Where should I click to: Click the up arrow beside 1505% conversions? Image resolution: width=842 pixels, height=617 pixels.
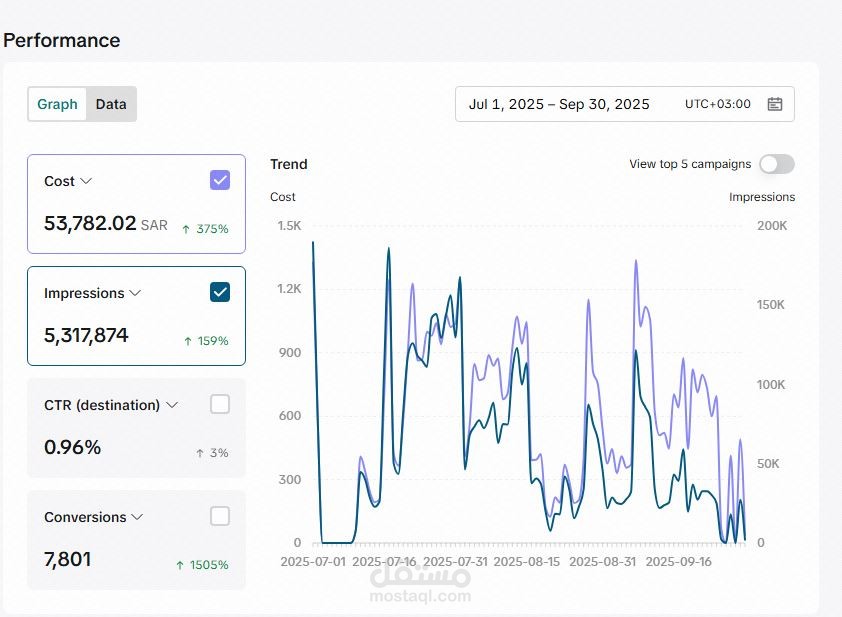(180, 565)
